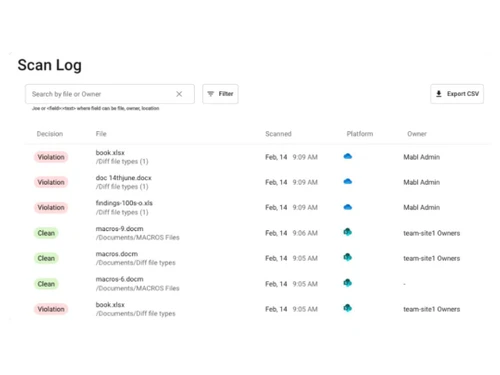Click the Decision column header

(50, 134)
